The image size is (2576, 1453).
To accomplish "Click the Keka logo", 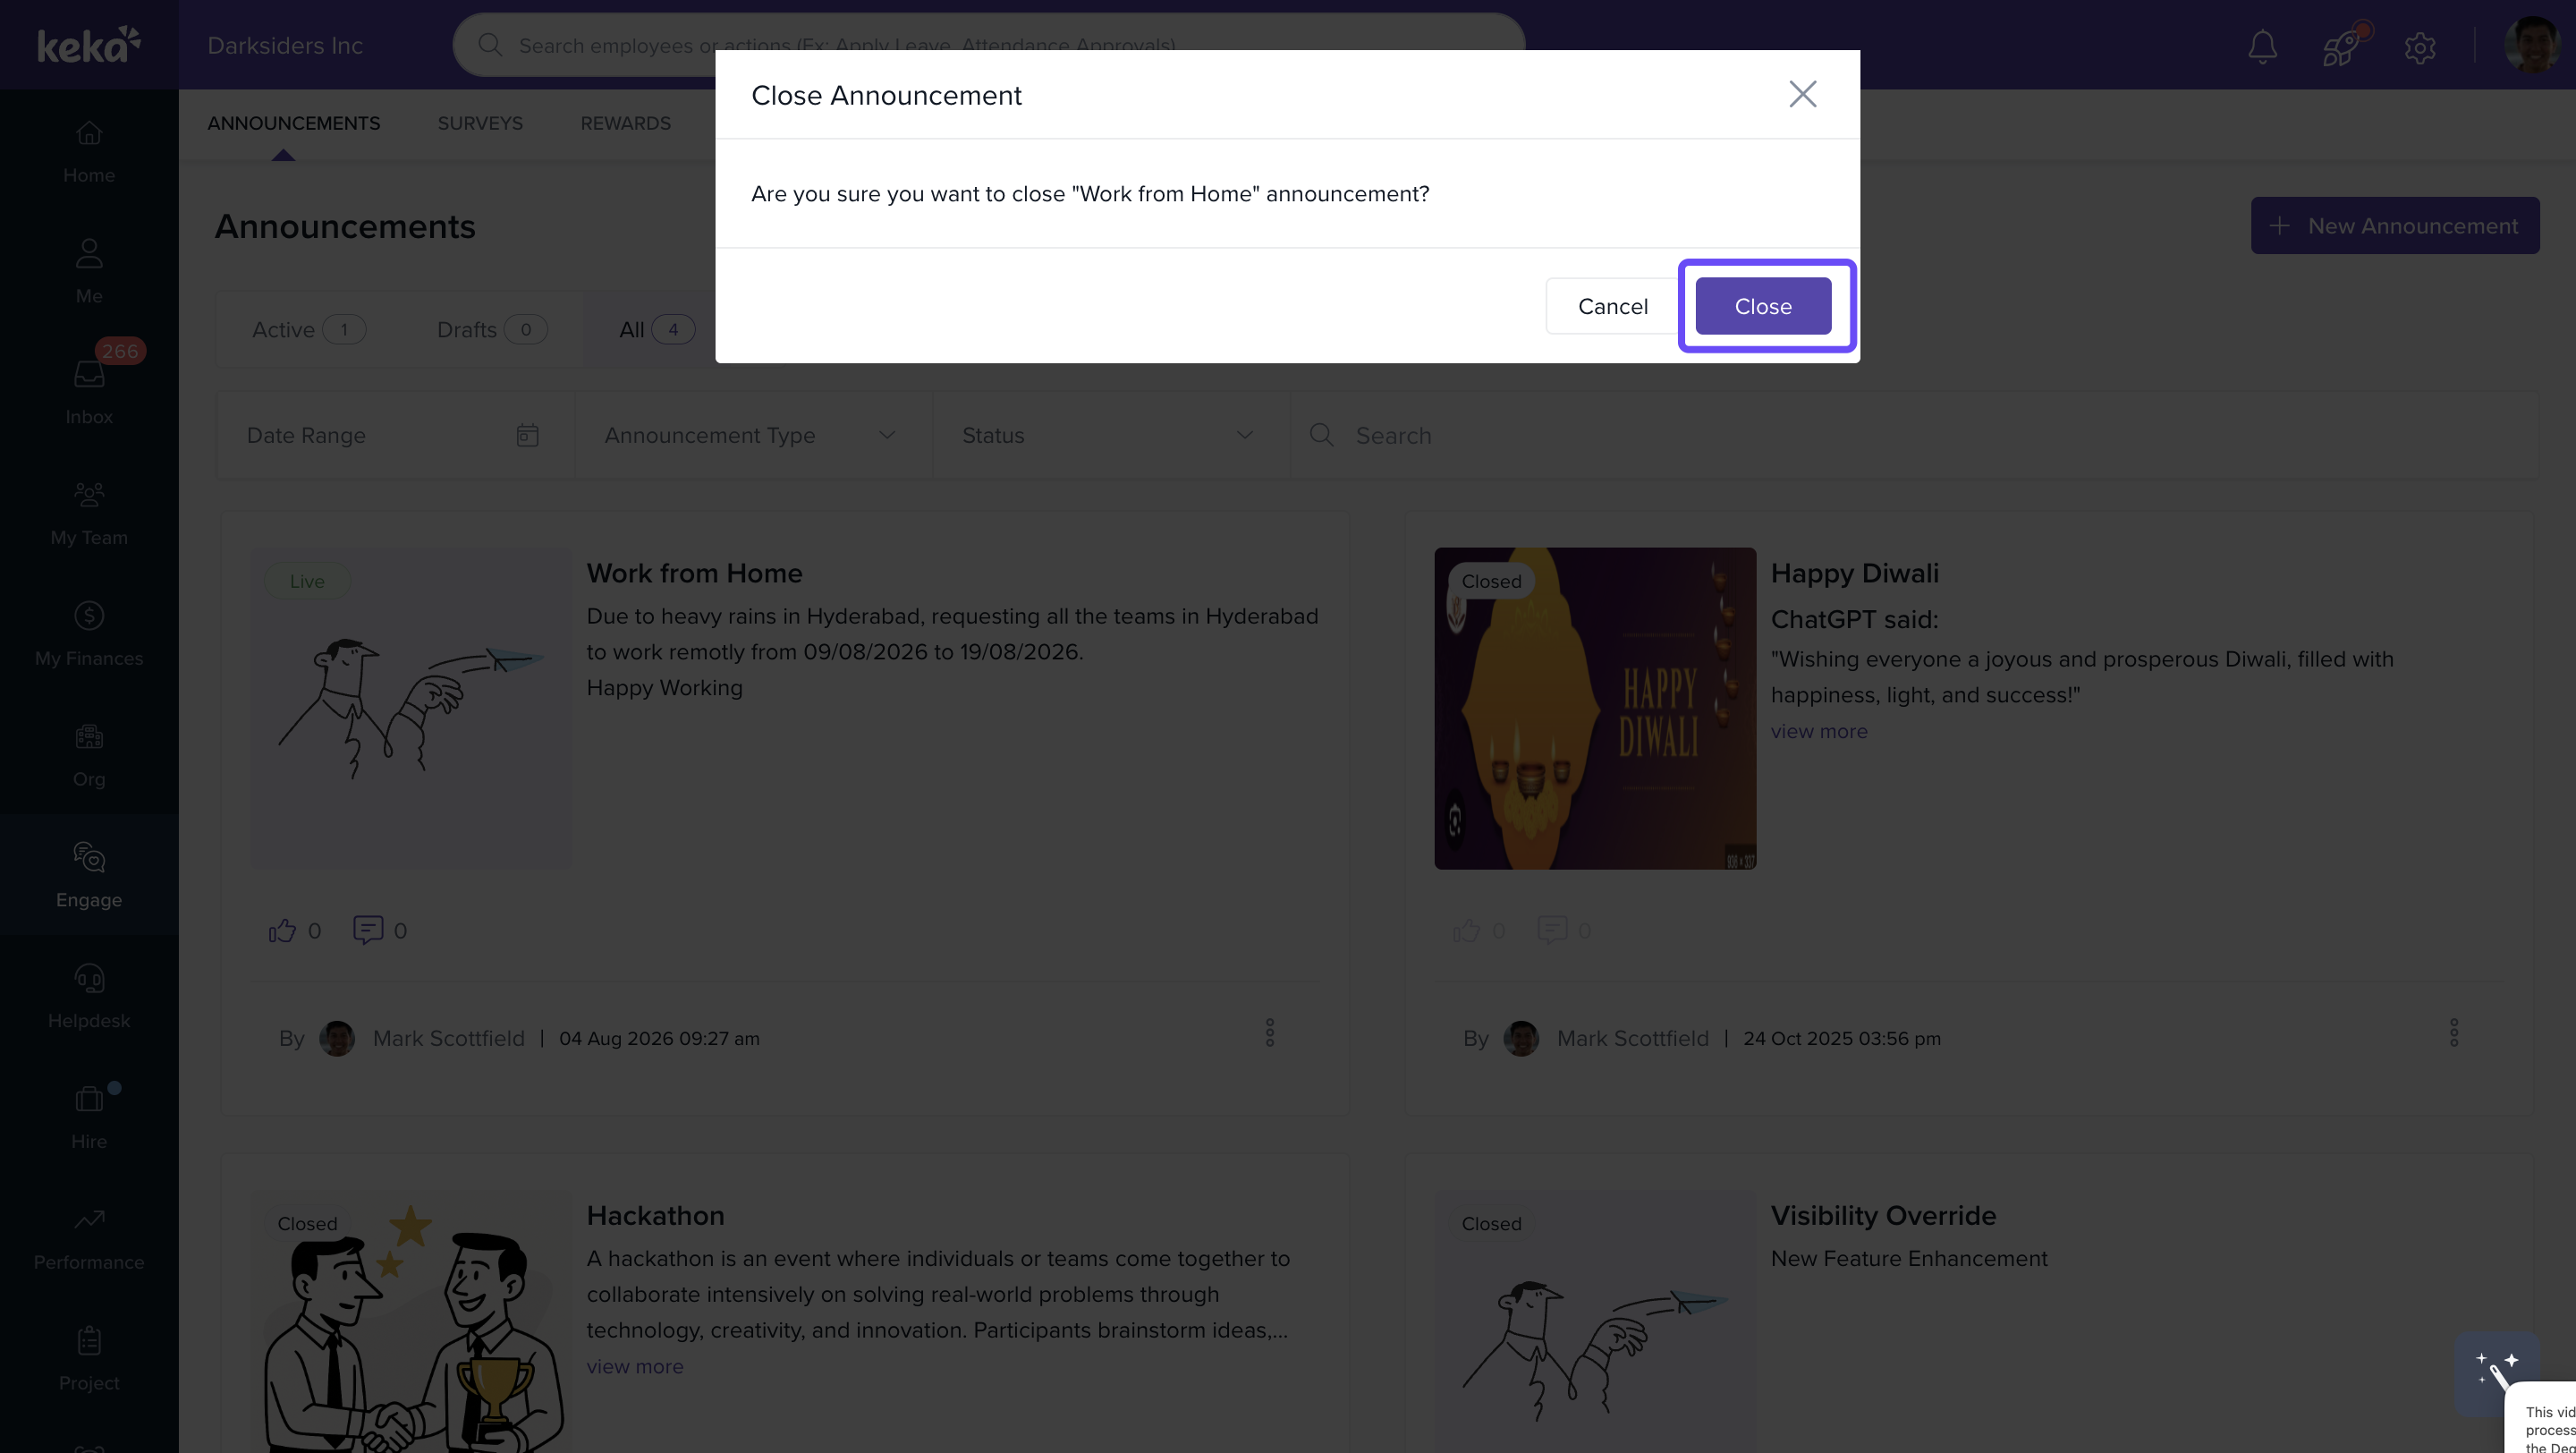I will pos(89,45).
